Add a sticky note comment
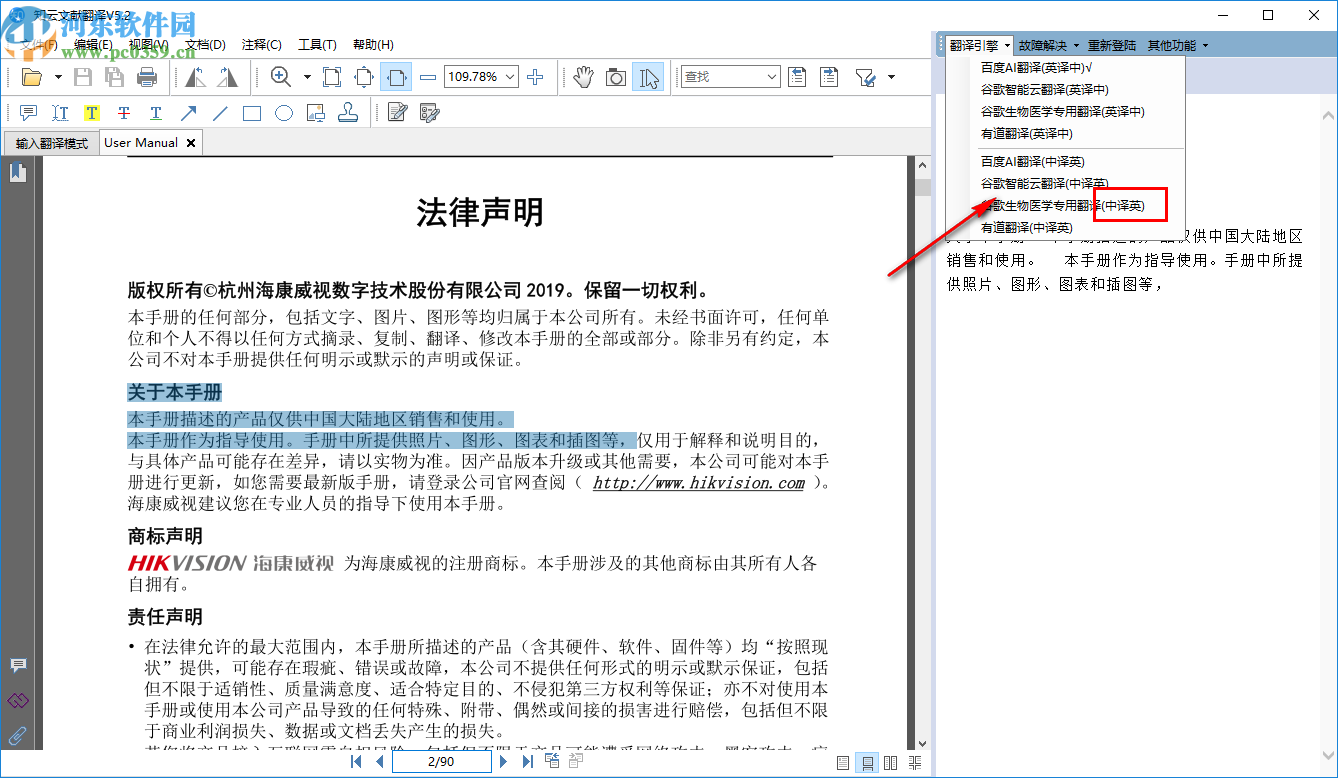 (28, 113)
